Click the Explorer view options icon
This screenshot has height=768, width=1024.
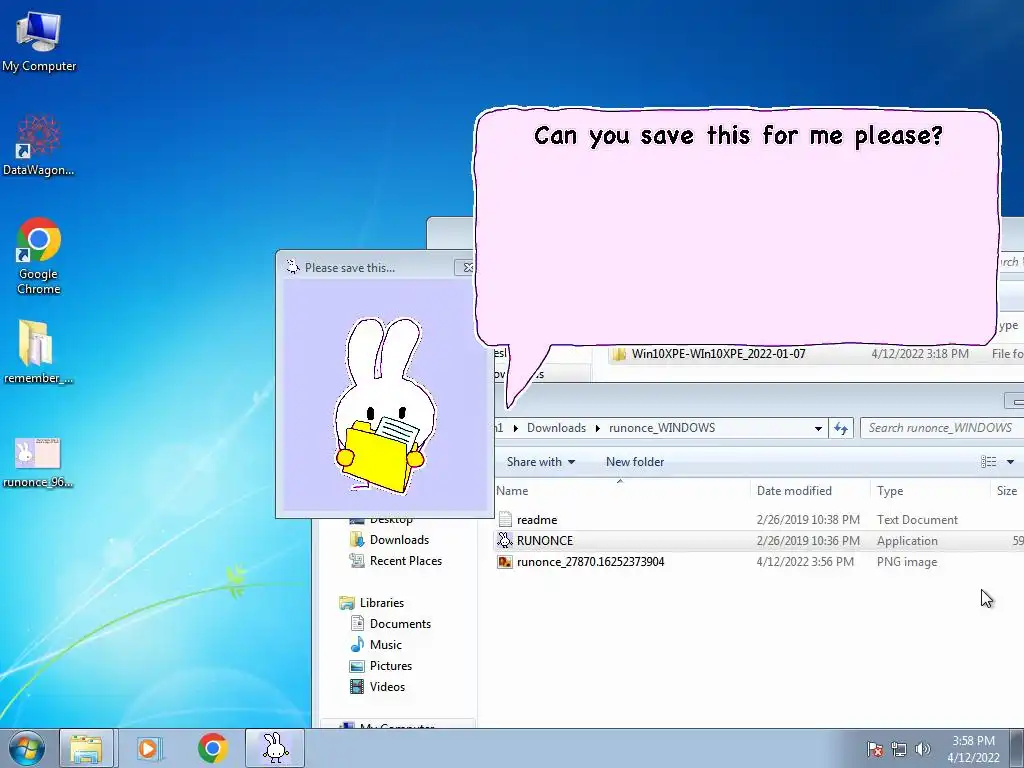coord(988,462)
